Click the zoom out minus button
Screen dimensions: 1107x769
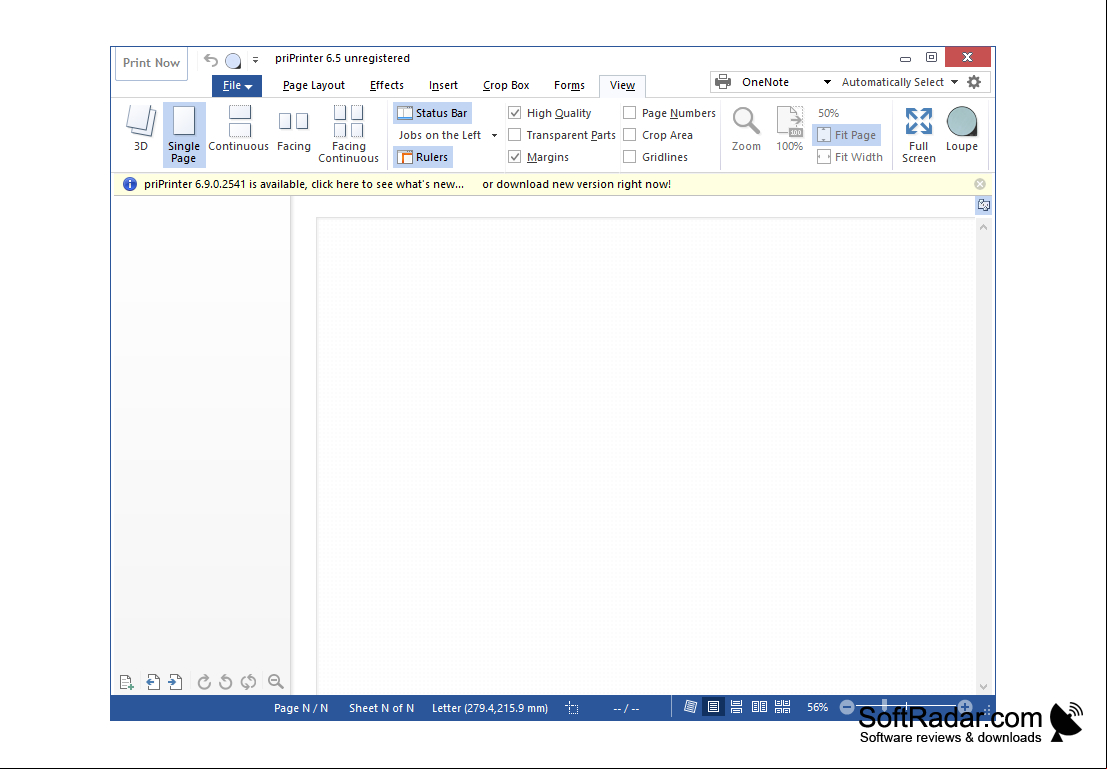coord(847,707)
